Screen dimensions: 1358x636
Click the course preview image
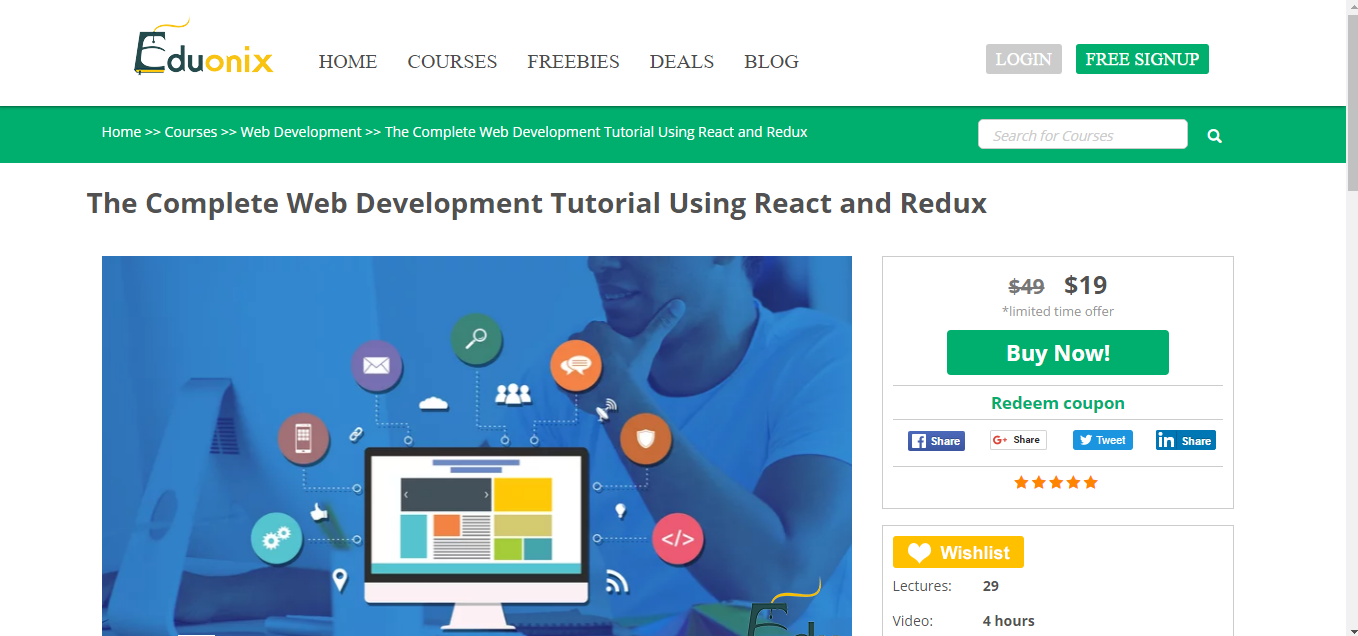[477, 446]
